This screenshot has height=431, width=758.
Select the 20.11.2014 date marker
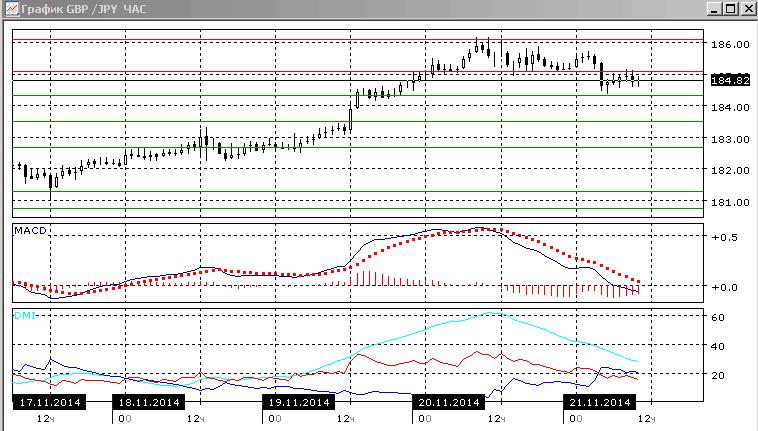(x=449, y=402)
